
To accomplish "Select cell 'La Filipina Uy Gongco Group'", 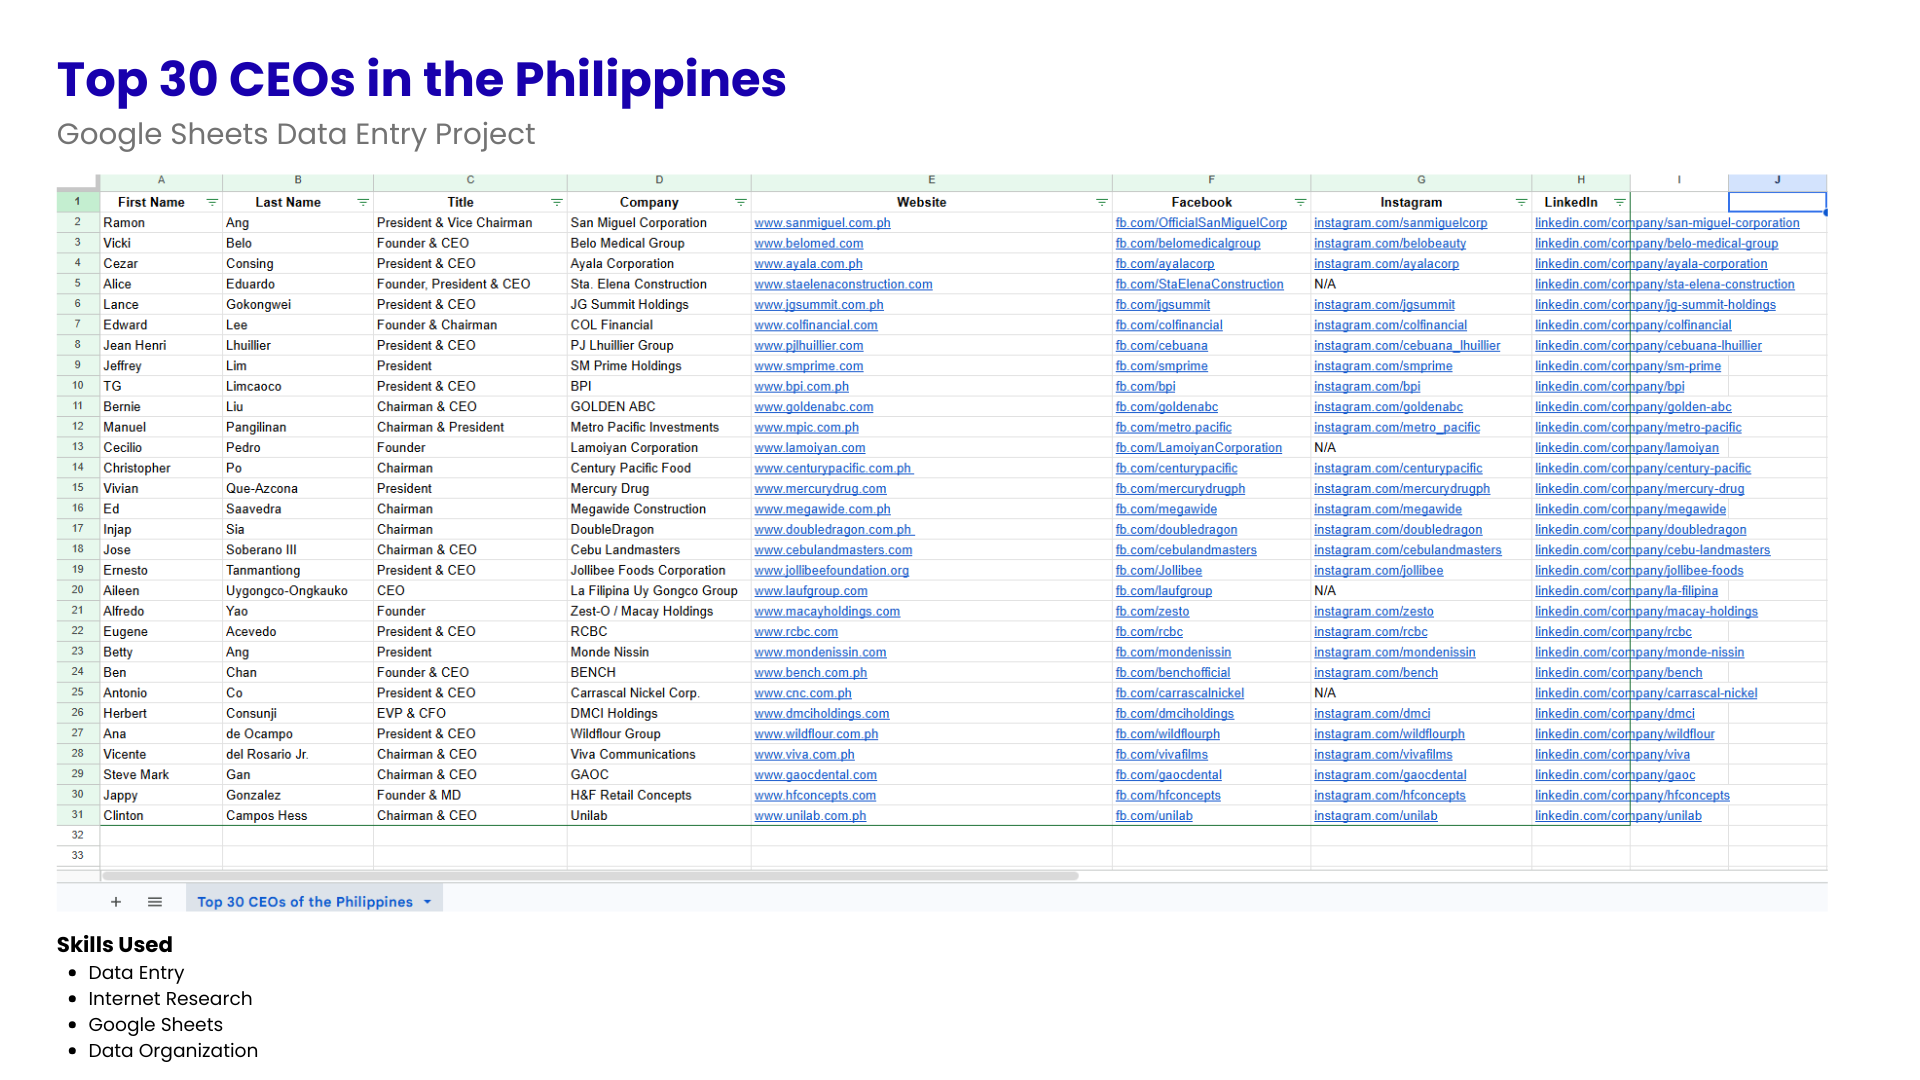I will click(x=659, y=591).
